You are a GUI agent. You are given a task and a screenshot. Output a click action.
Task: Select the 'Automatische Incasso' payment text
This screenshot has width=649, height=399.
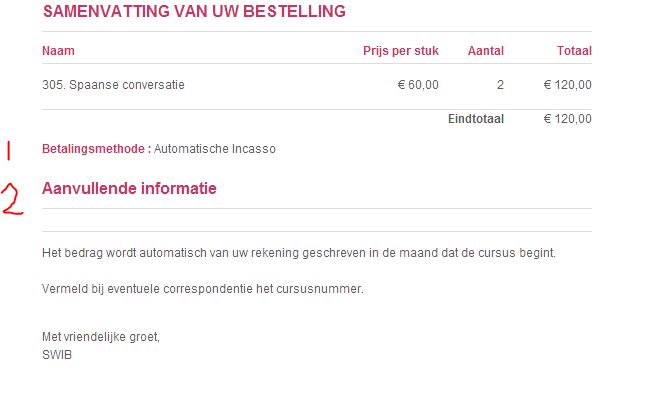coord(215,149)
